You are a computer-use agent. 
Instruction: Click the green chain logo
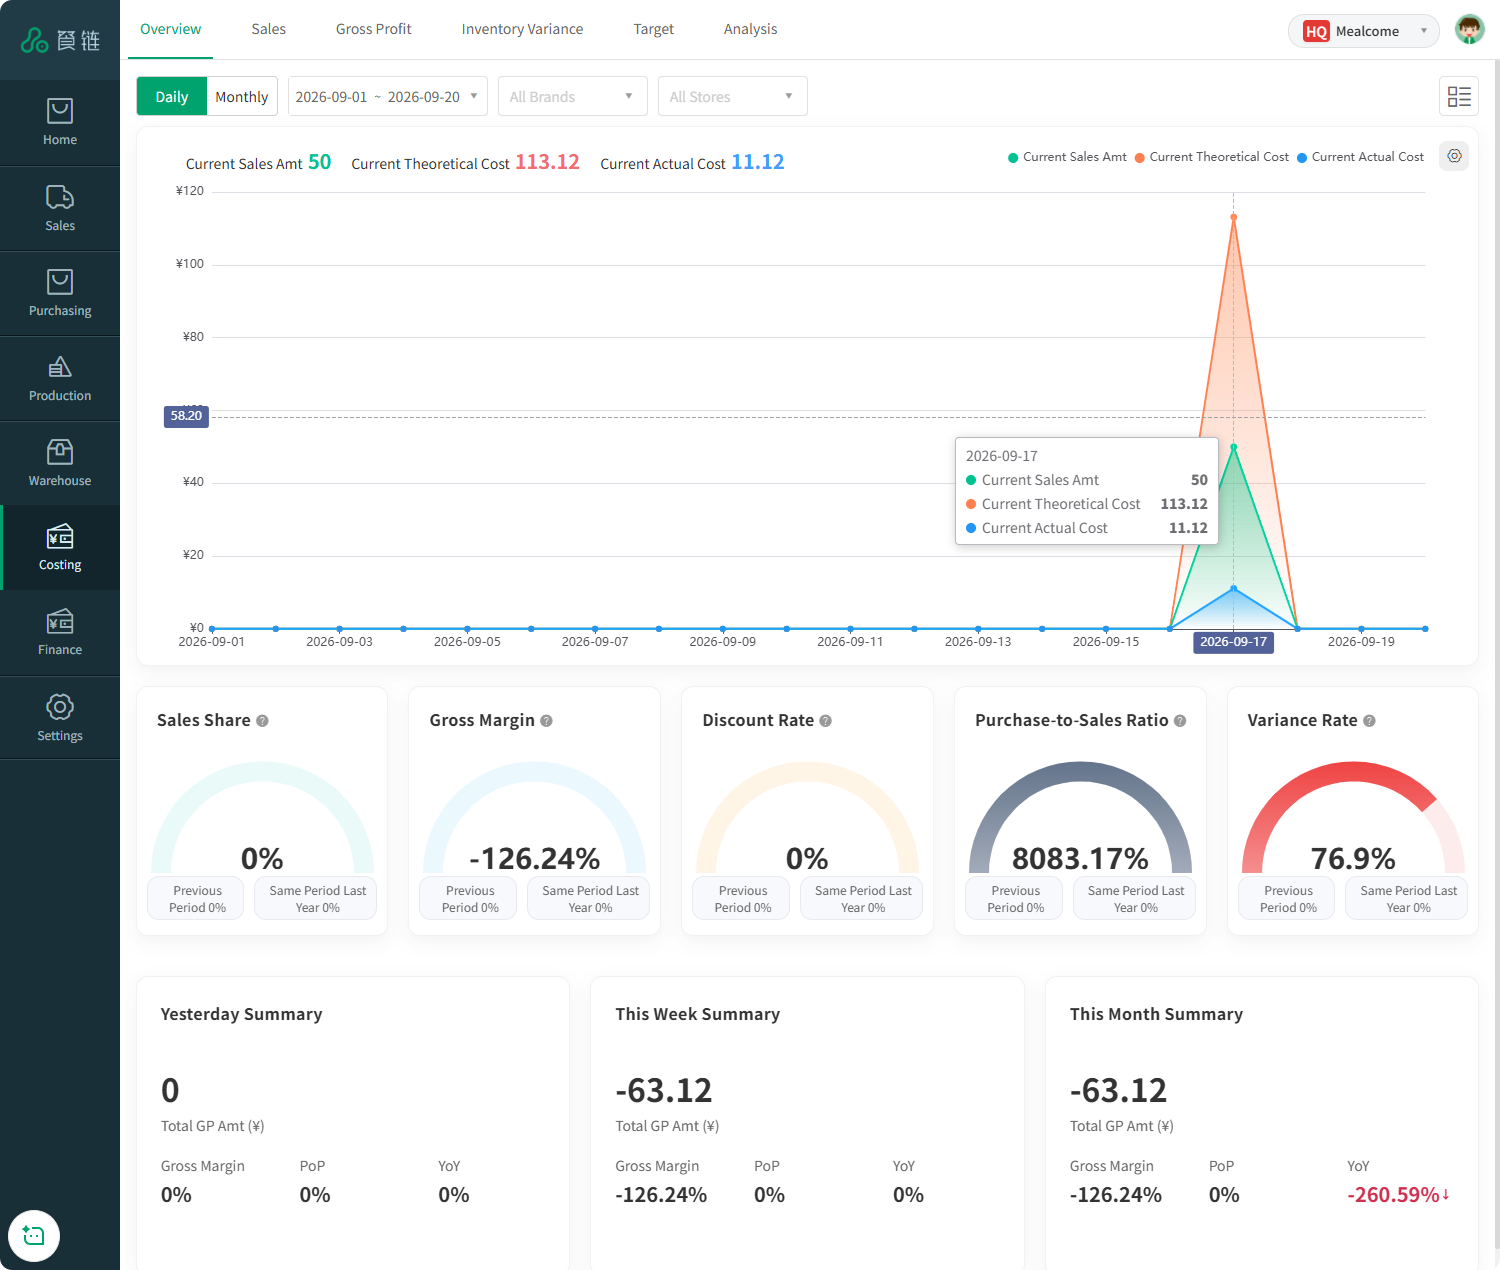(35, 40)
